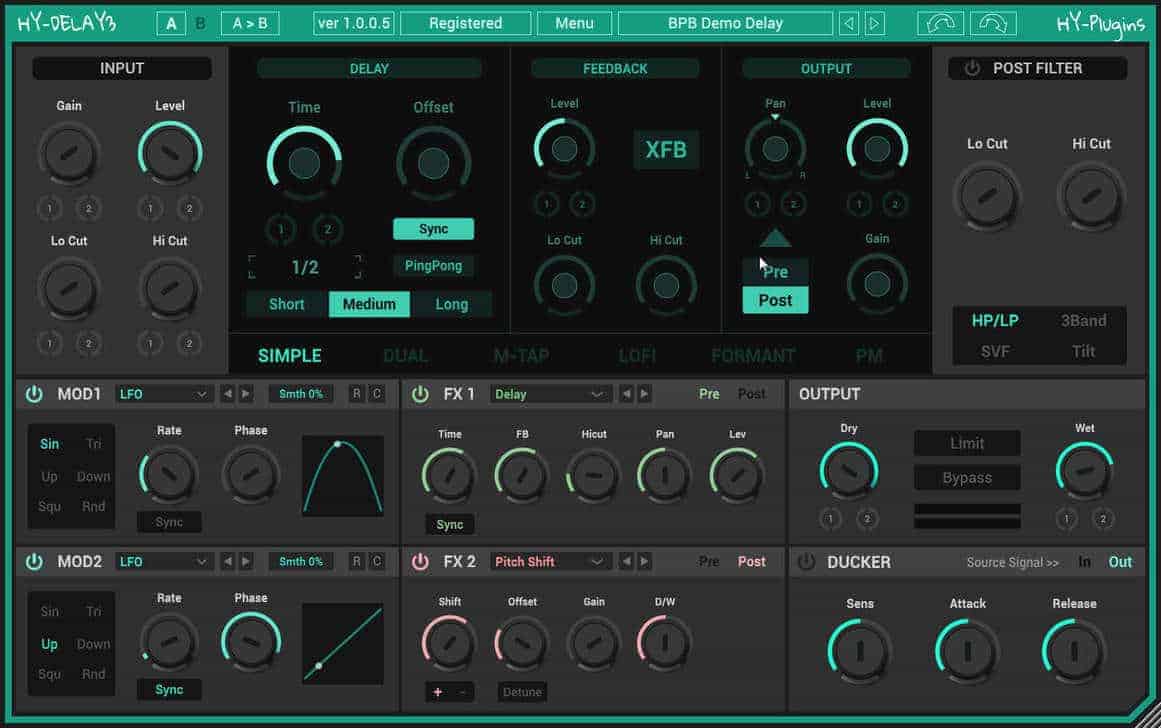
Task: Disable FX 2 with its power icon
Action: point(420,562)
